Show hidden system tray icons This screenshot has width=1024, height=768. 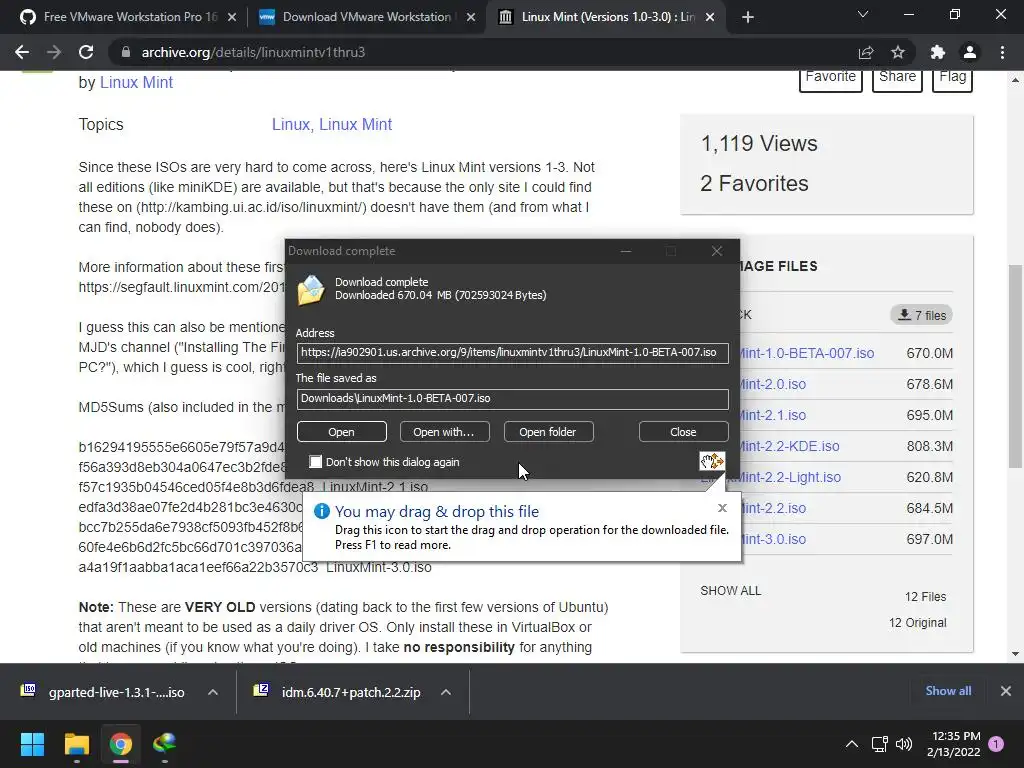point(852,744)
